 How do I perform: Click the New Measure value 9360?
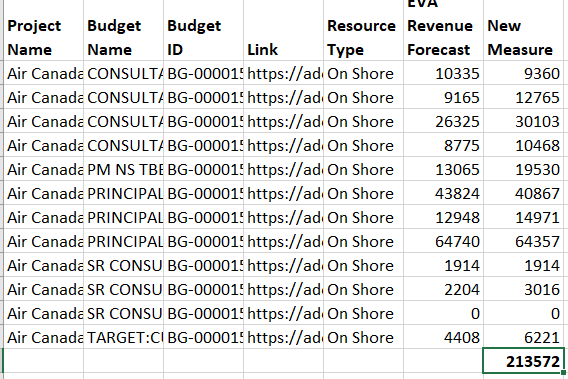(x=524, y=73)
